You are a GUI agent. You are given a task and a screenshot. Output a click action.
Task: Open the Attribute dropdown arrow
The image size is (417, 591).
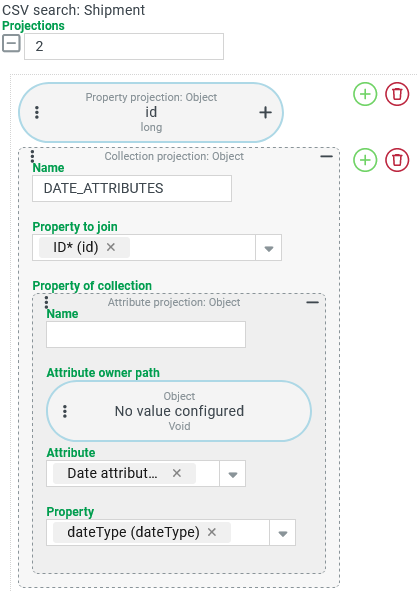pyautogui.click(x=233, y=474)
